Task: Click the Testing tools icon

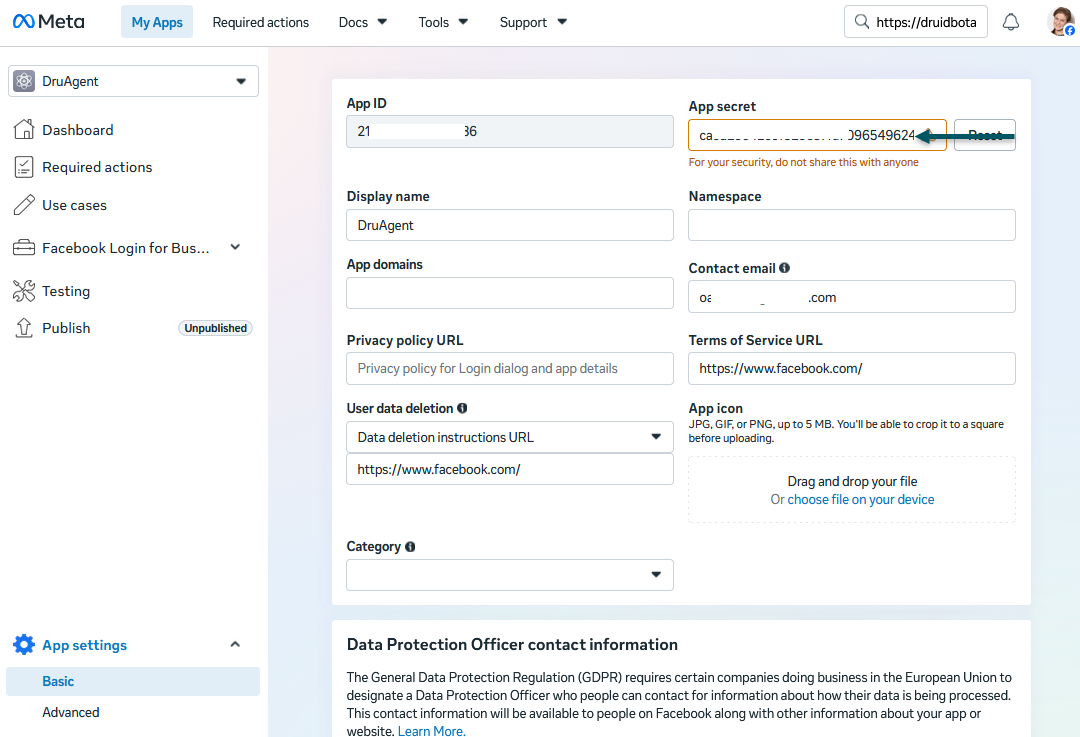Action: click(24, 291)
